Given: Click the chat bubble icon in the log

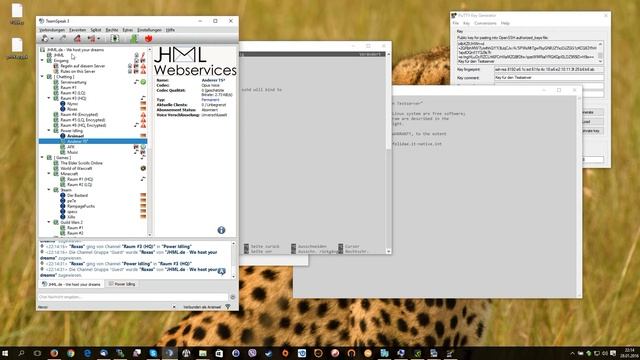Looking at the screenshot, I should [x=222, y=271].
